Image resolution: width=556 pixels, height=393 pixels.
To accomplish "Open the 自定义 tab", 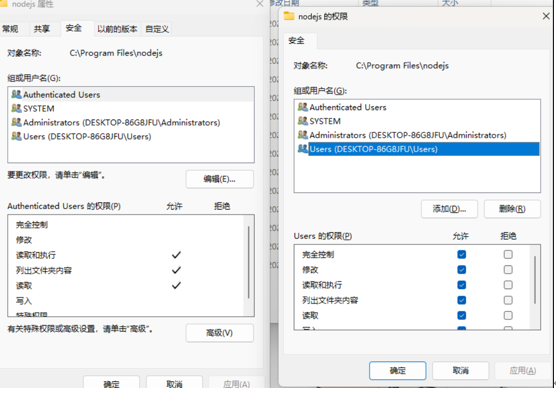I will click(x=157, y=29).
